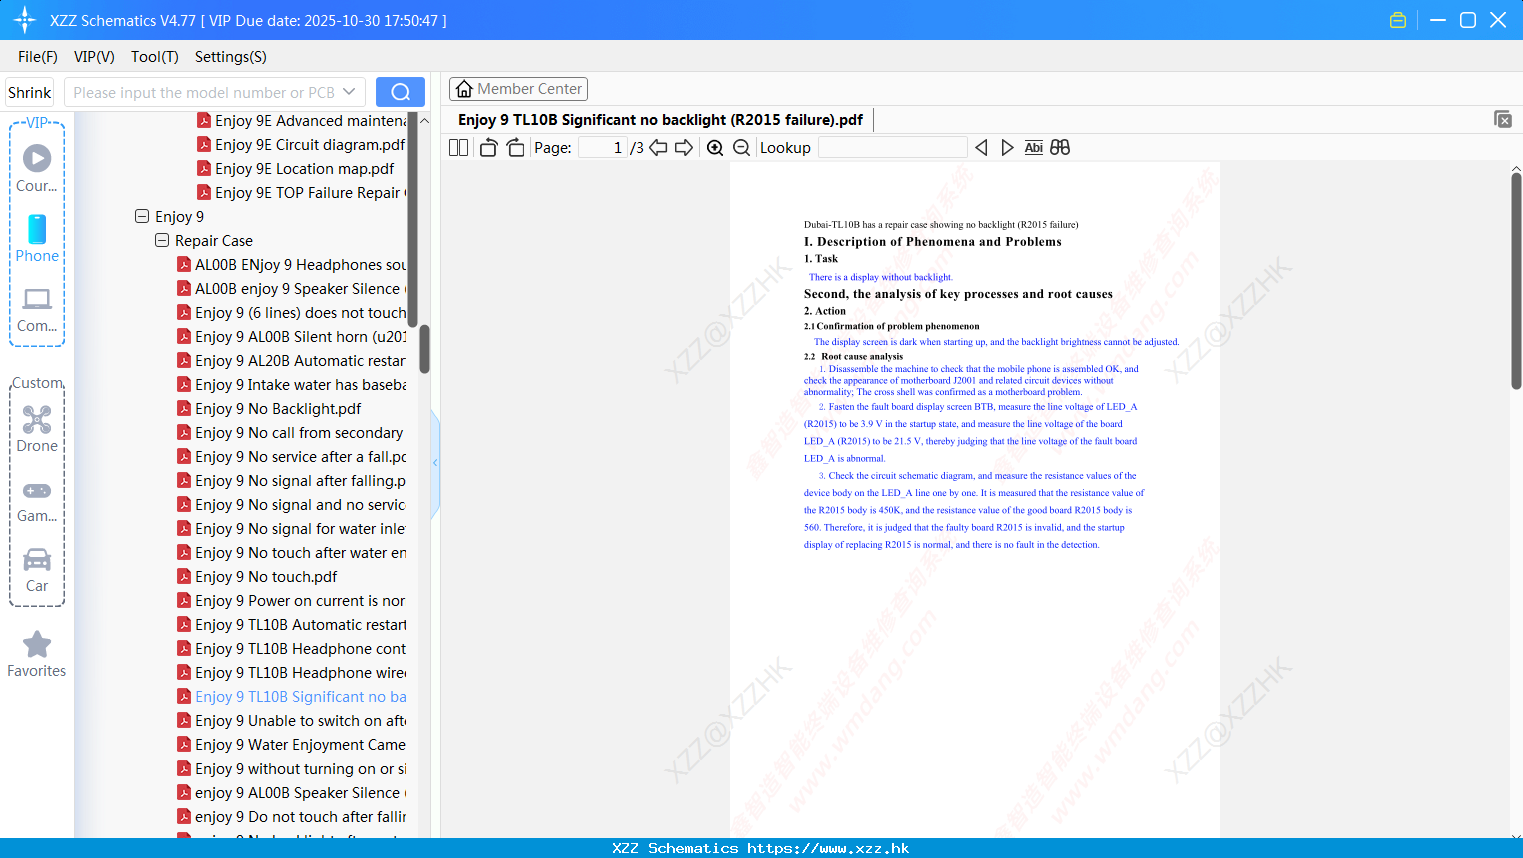Image resolution: width=1523 pixels, height=858 pixels.
Task: Select the Enjoy 9 TL10B Significant no backlight tab
Action: click(660, 120)
